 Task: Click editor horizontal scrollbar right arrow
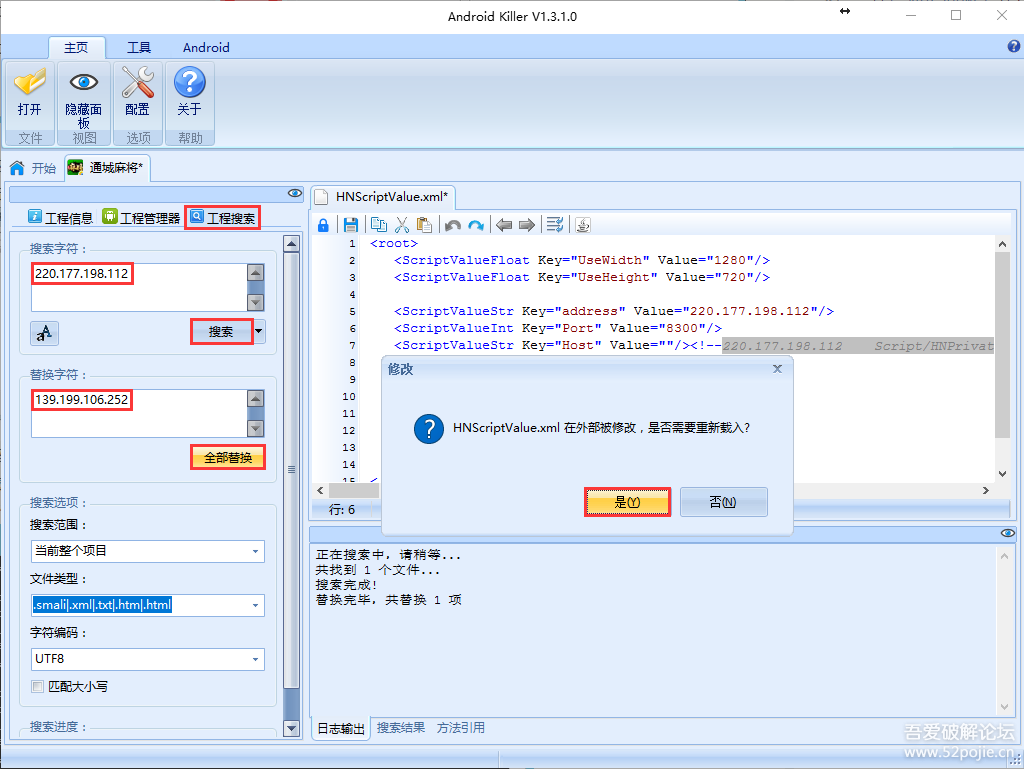986,490
